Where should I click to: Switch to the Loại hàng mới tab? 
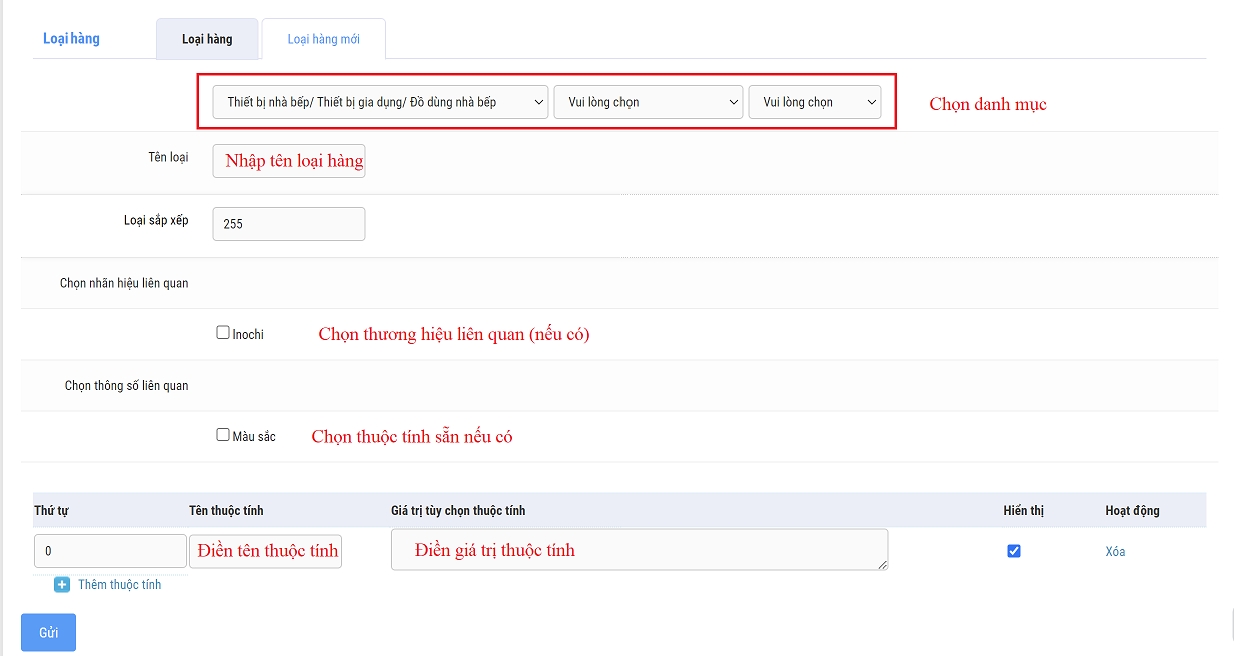(x=323, y=39)
